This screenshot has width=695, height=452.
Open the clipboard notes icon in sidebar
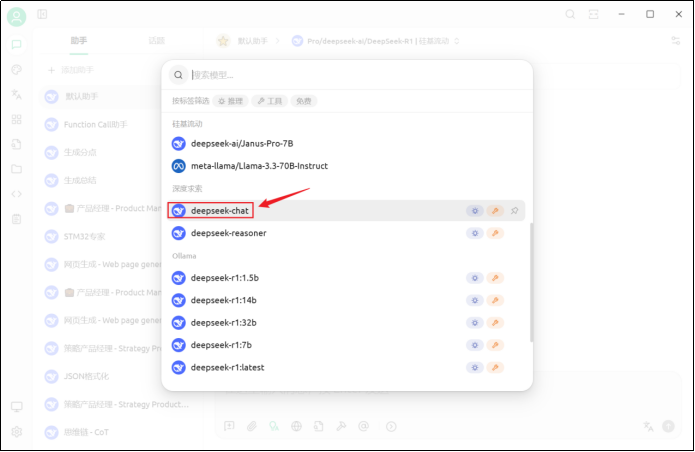point(16,218)
